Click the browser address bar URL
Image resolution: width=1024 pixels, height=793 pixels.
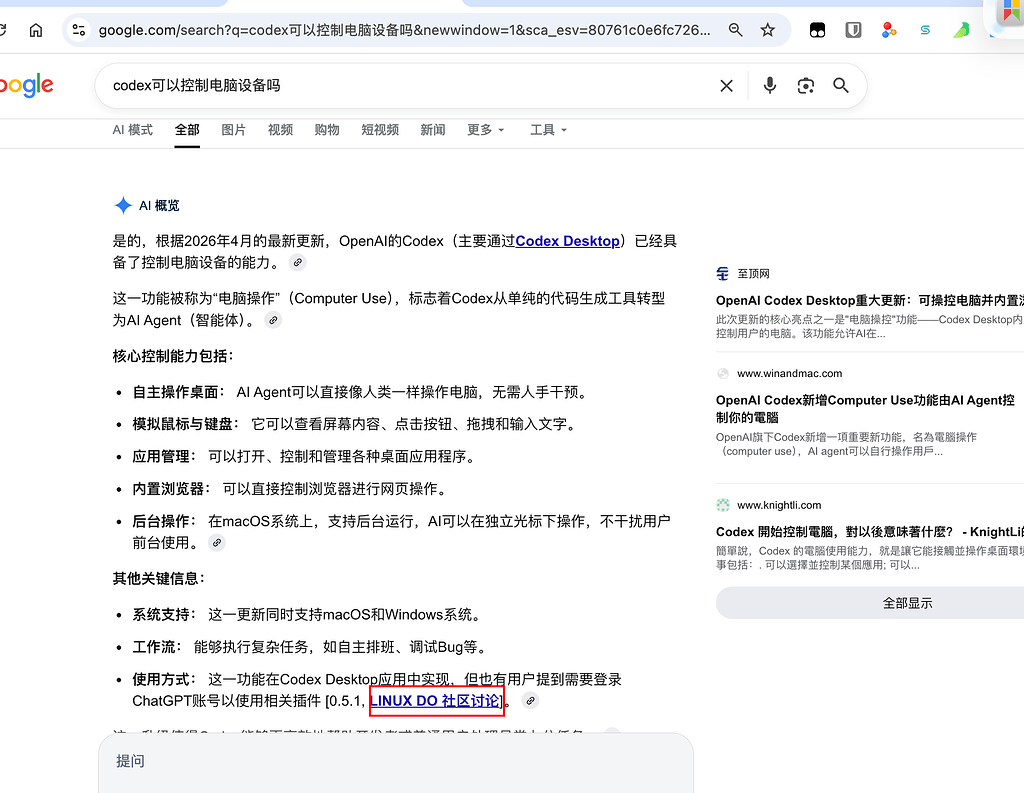click(x=404, y=30)
